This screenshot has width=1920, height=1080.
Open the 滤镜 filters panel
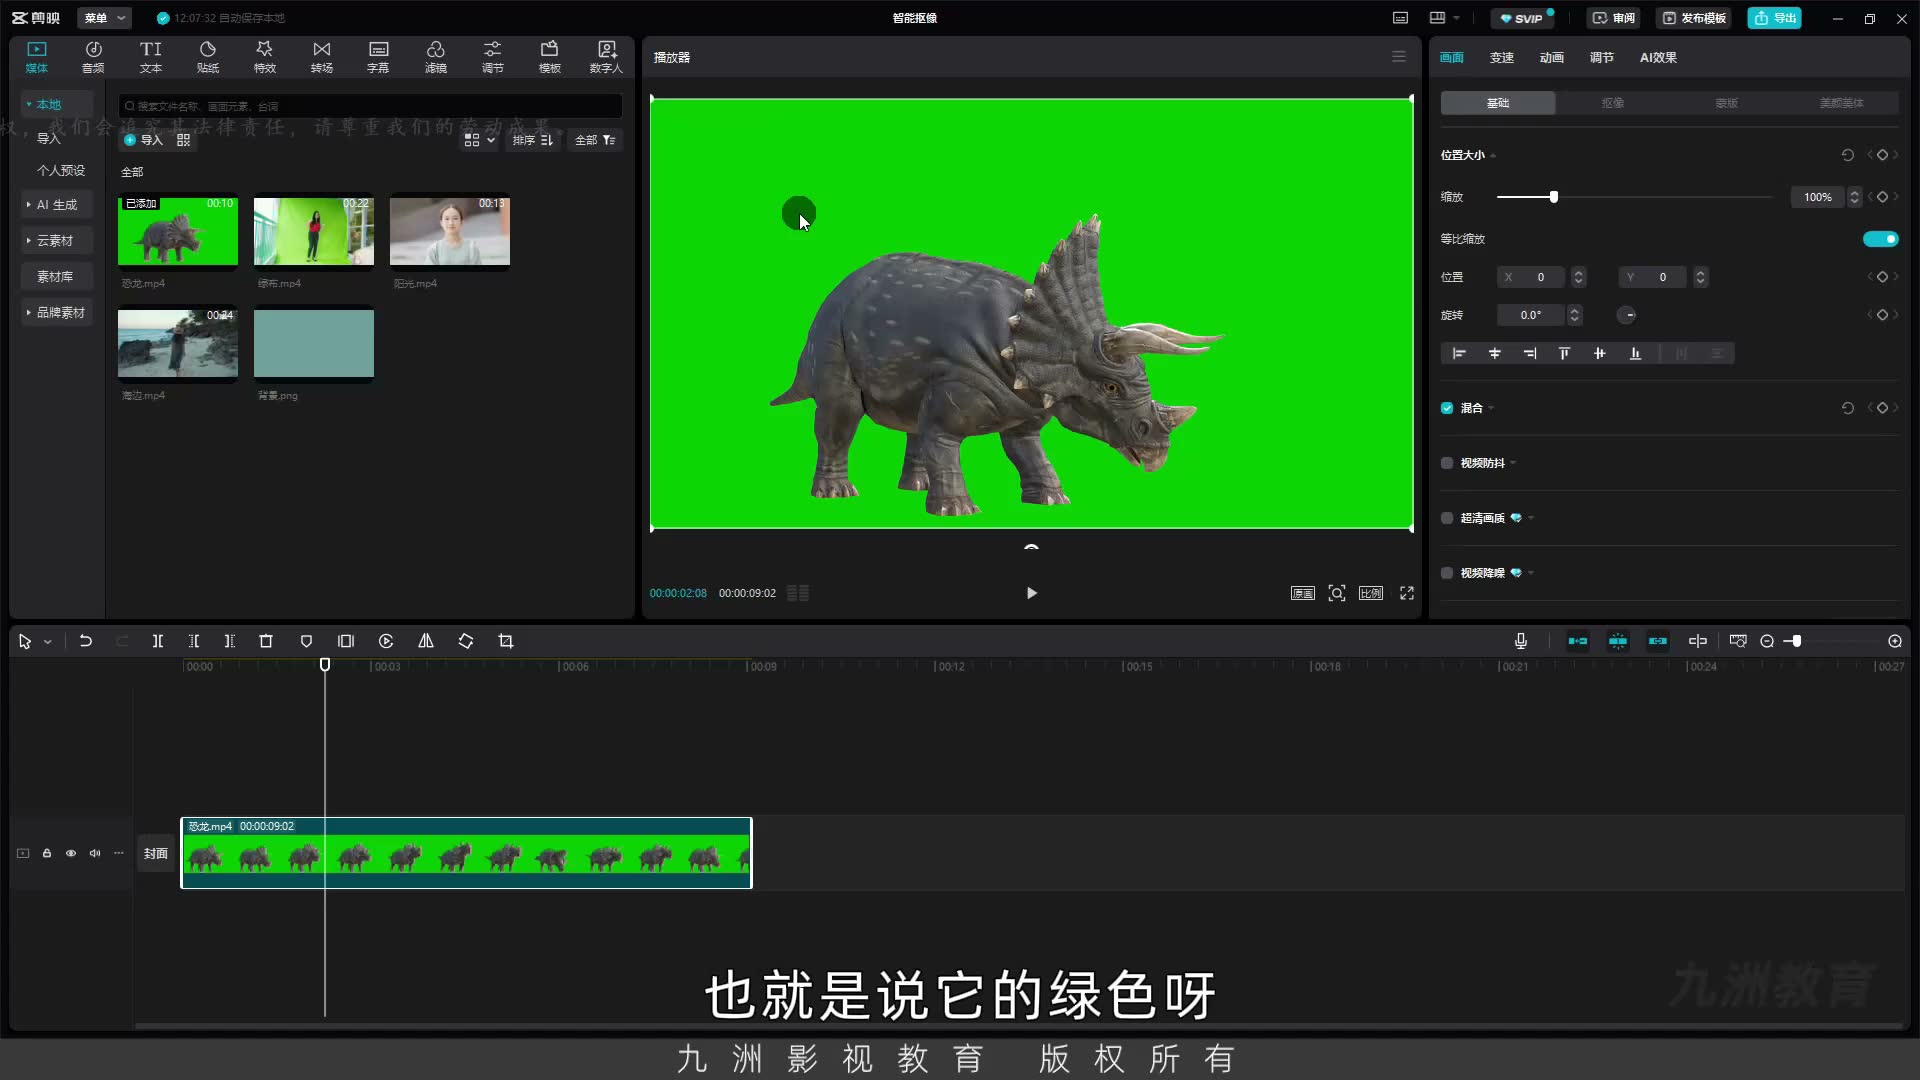pos(435,57)
